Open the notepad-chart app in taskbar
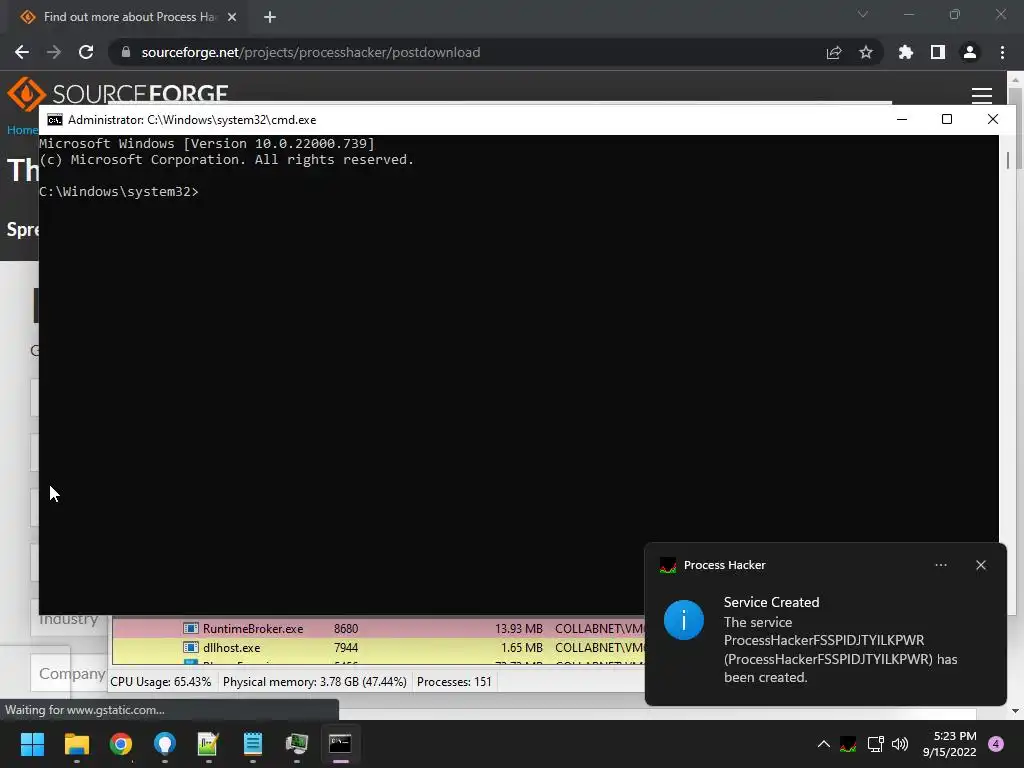1024x768 pixels. tap(208, 744)
